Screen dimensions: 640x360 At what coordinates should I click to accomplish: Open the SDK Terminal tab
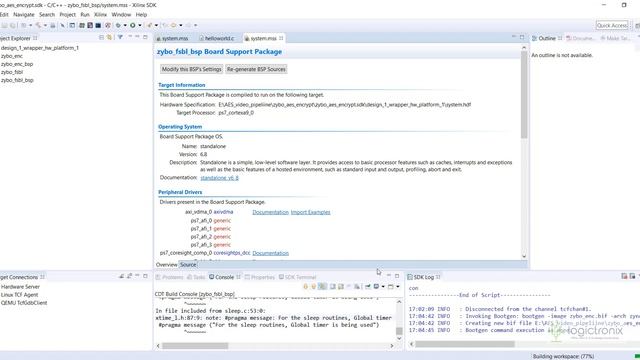point(298,277)
